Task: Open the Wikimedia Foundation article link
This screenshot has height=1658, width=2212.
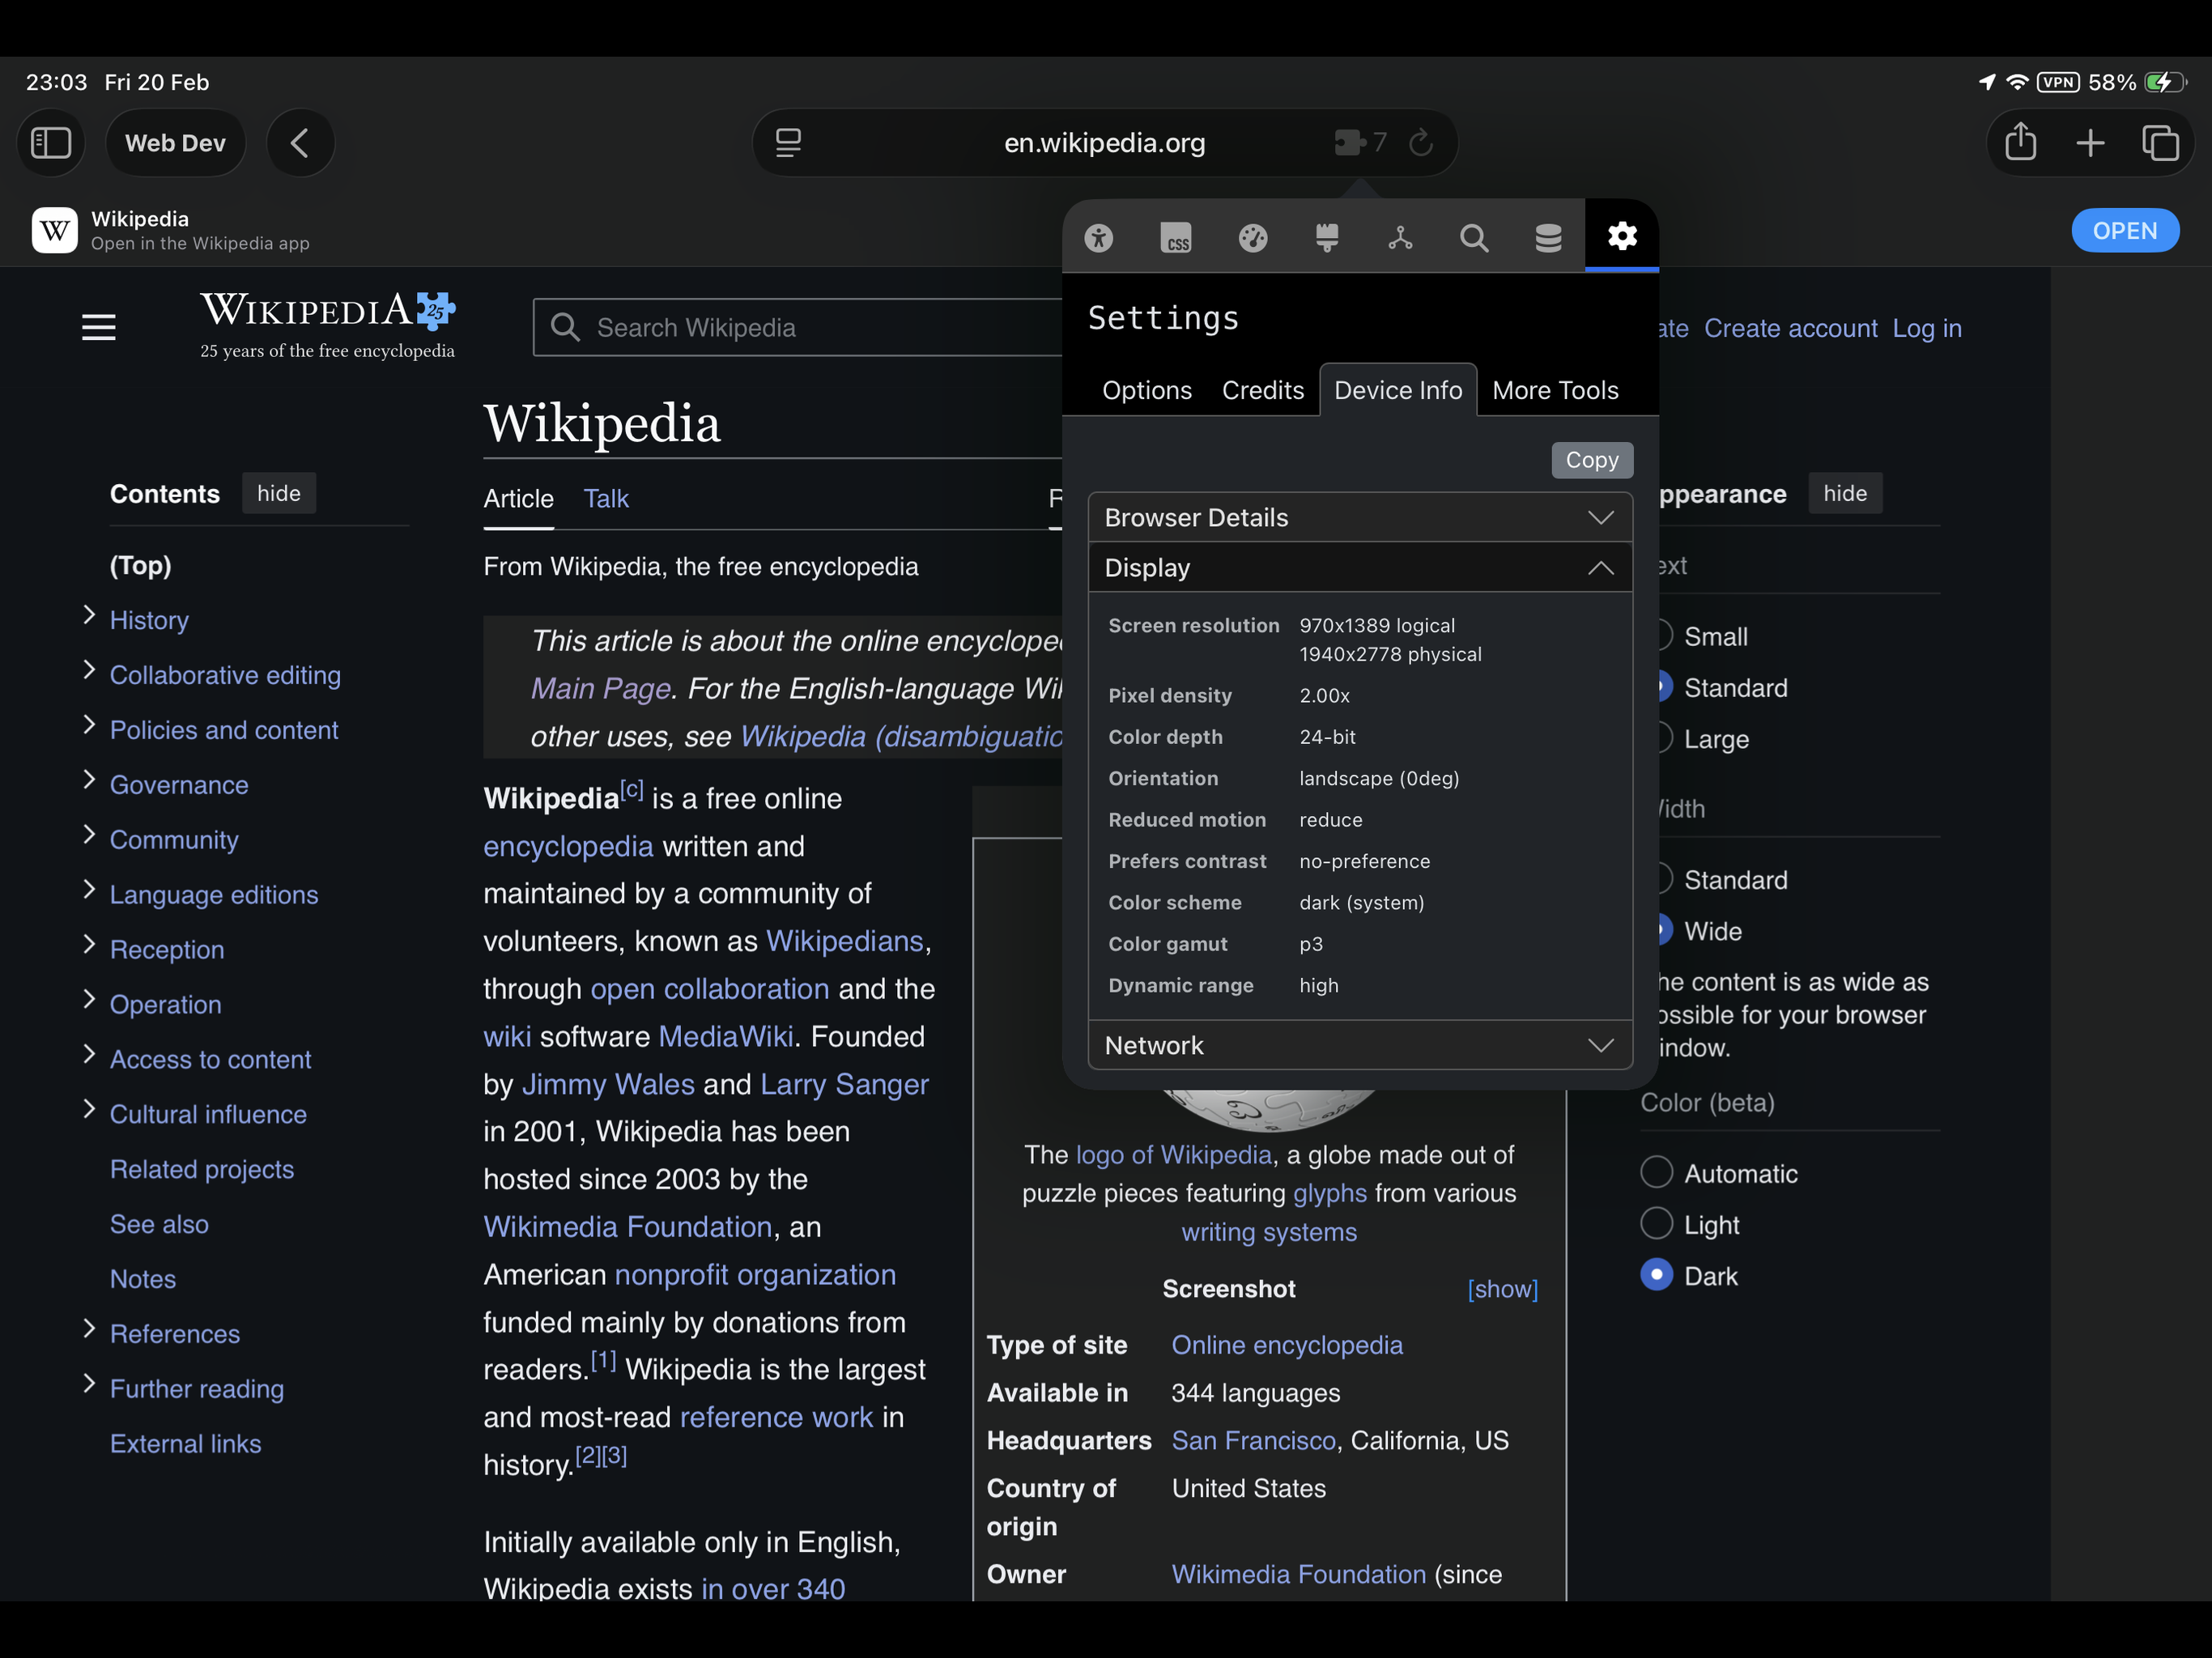Action: click(x=627, y=1226)
